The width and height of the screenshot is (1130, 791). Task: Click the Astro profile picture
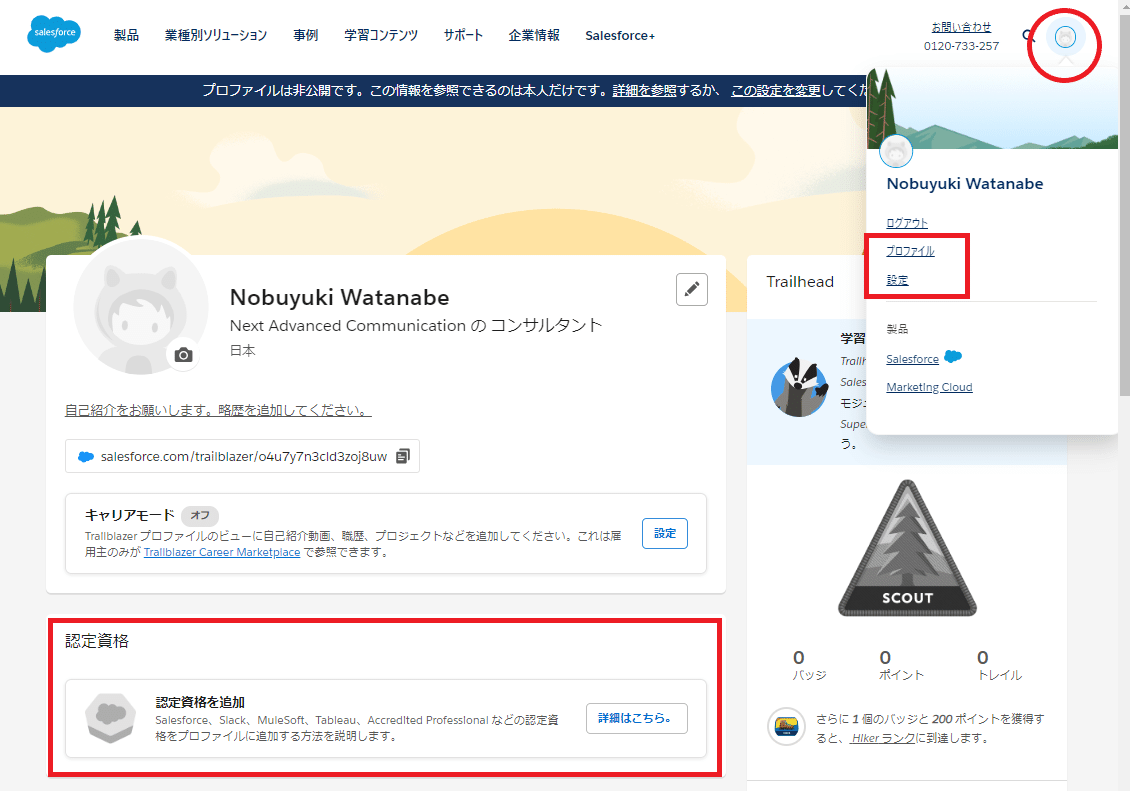coord(141,308)
